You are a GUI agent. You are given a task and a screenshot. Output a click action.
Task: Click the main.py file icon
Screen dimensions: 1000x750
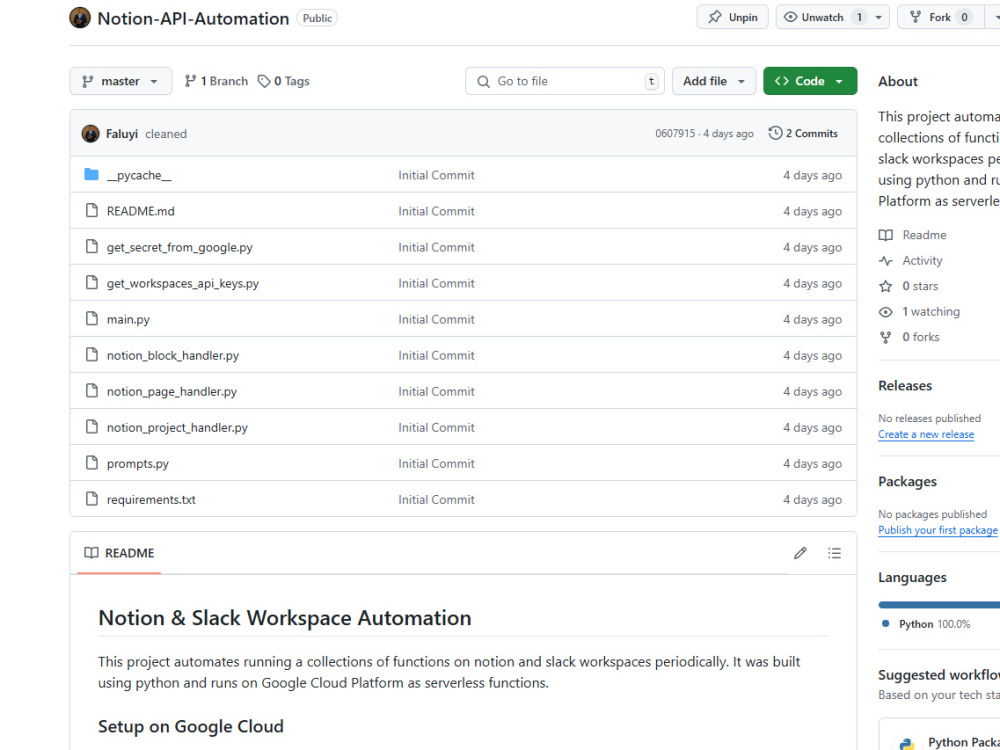click(x=92, y=318)
